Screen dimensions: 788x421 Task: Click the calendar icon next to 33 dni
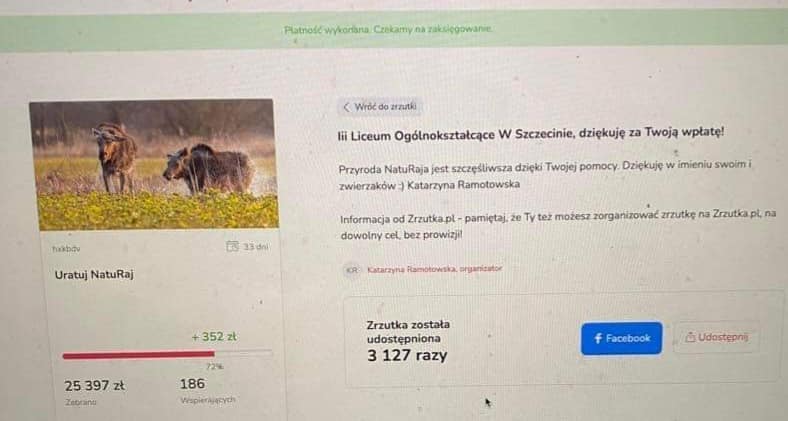point(232,246)
